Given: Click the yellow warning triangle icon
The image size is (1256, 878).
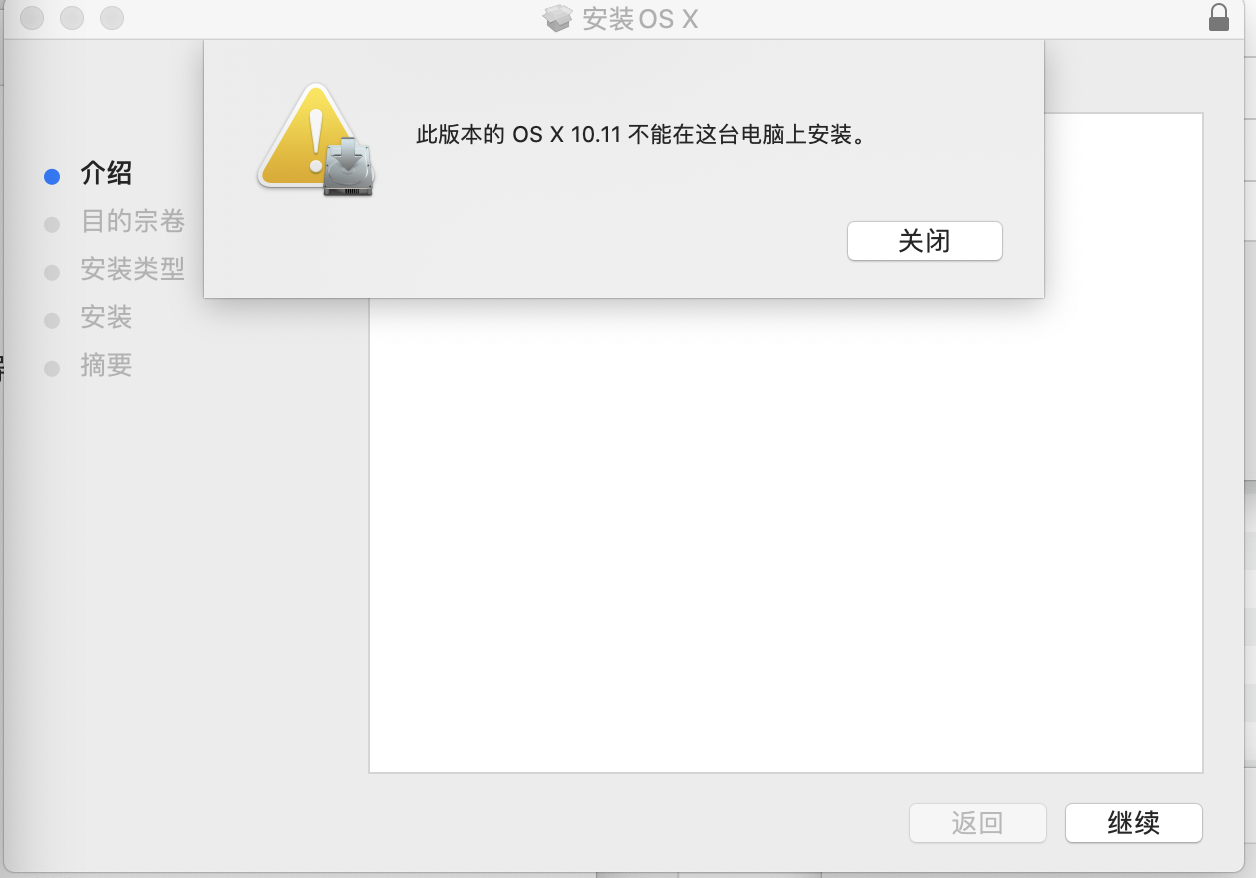Looking at the screenshot, I should (308, 136).
